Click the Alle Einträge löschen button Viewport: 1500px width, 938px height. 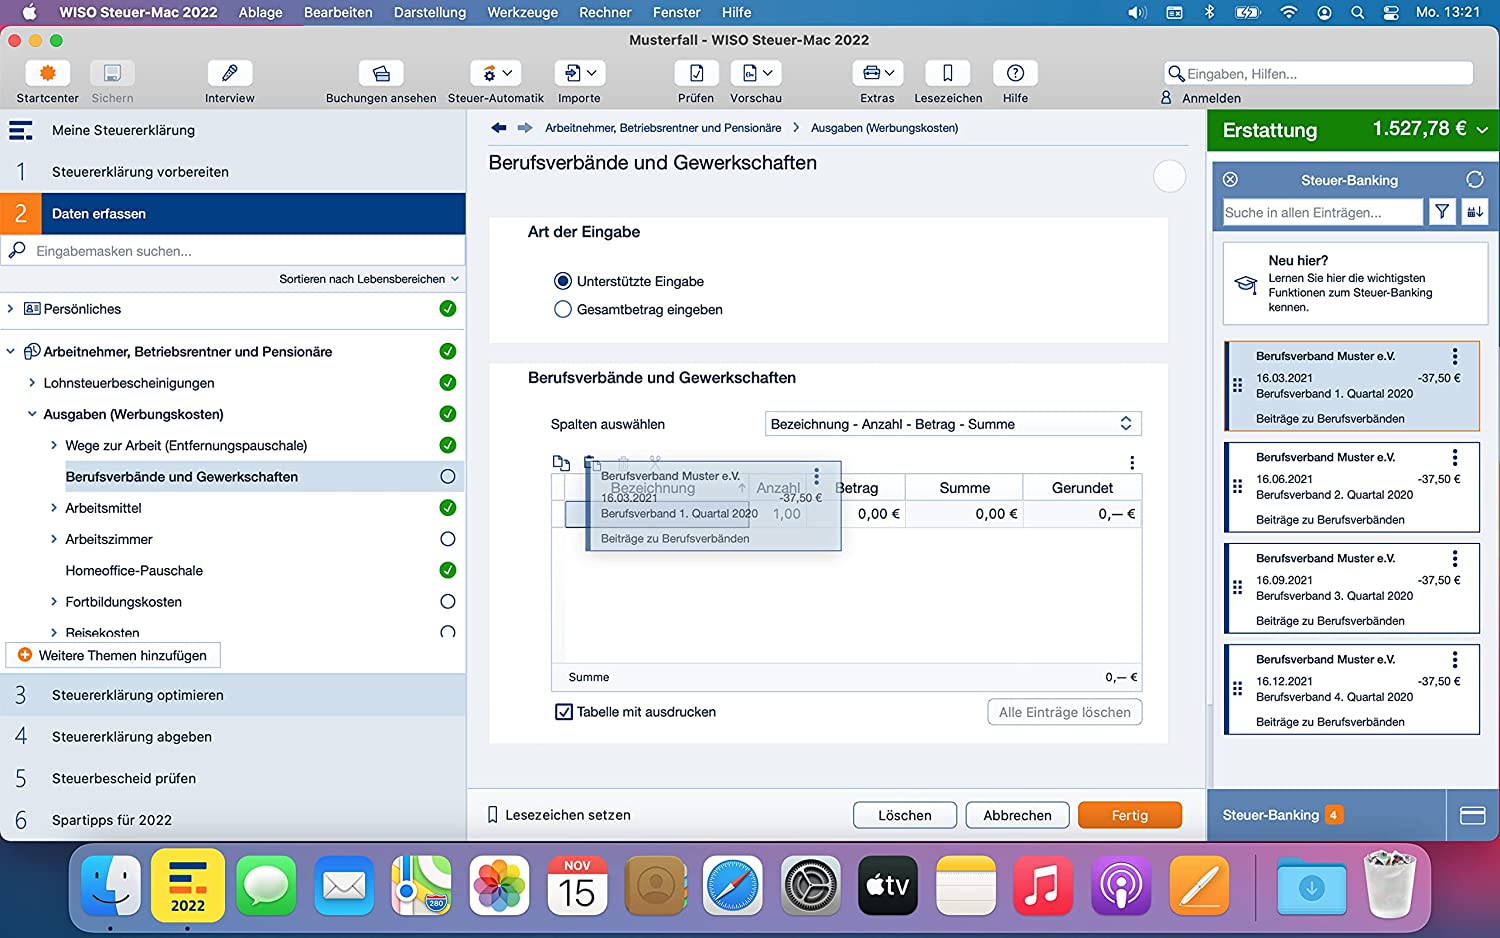click(1064, 712)
